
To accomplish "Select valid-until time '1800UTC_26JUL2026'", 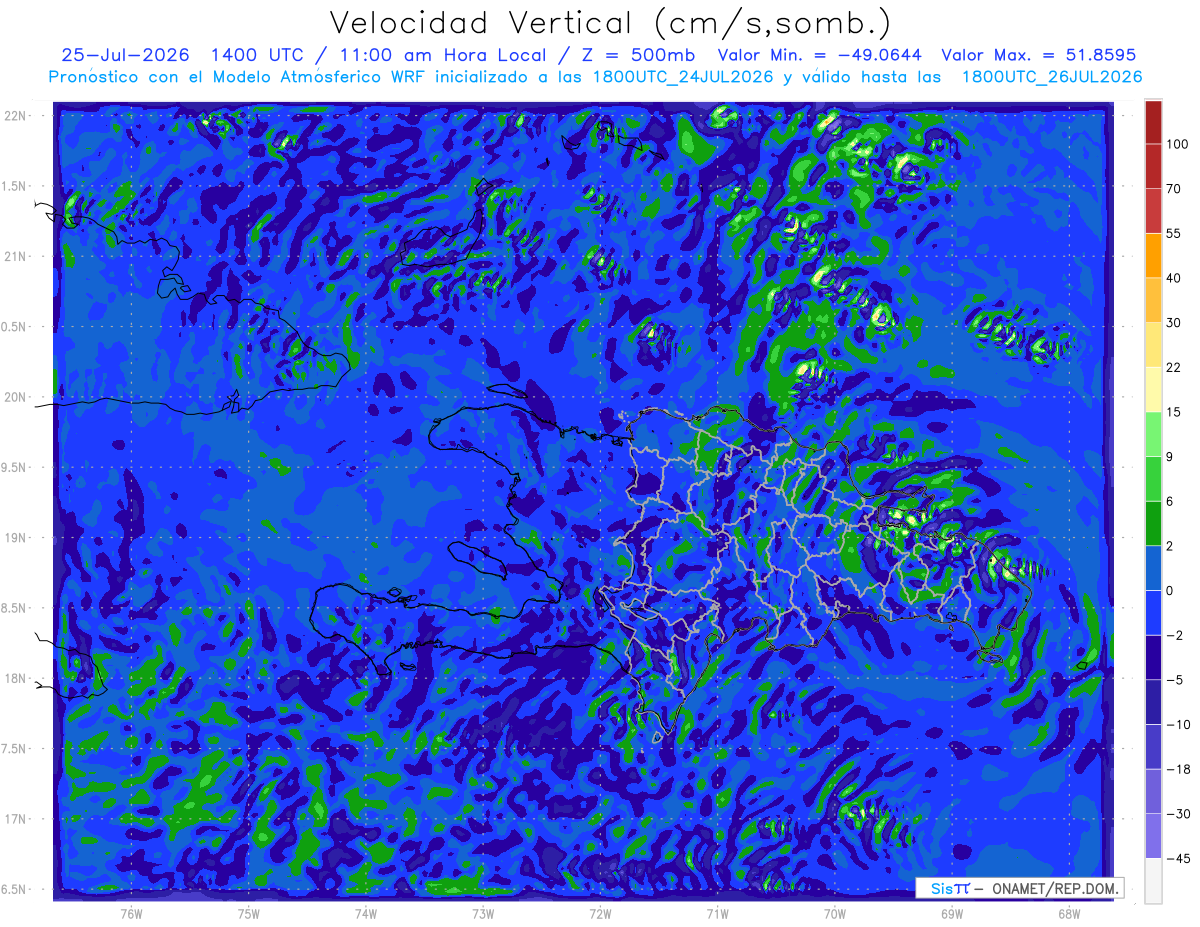I will click(1051, 76).
